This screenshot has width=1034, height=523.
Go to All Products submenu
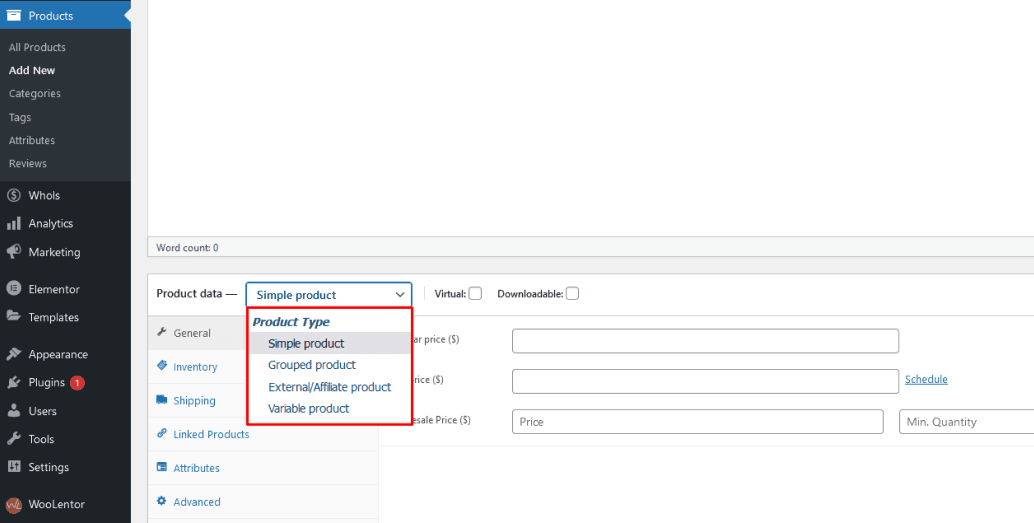37,47
